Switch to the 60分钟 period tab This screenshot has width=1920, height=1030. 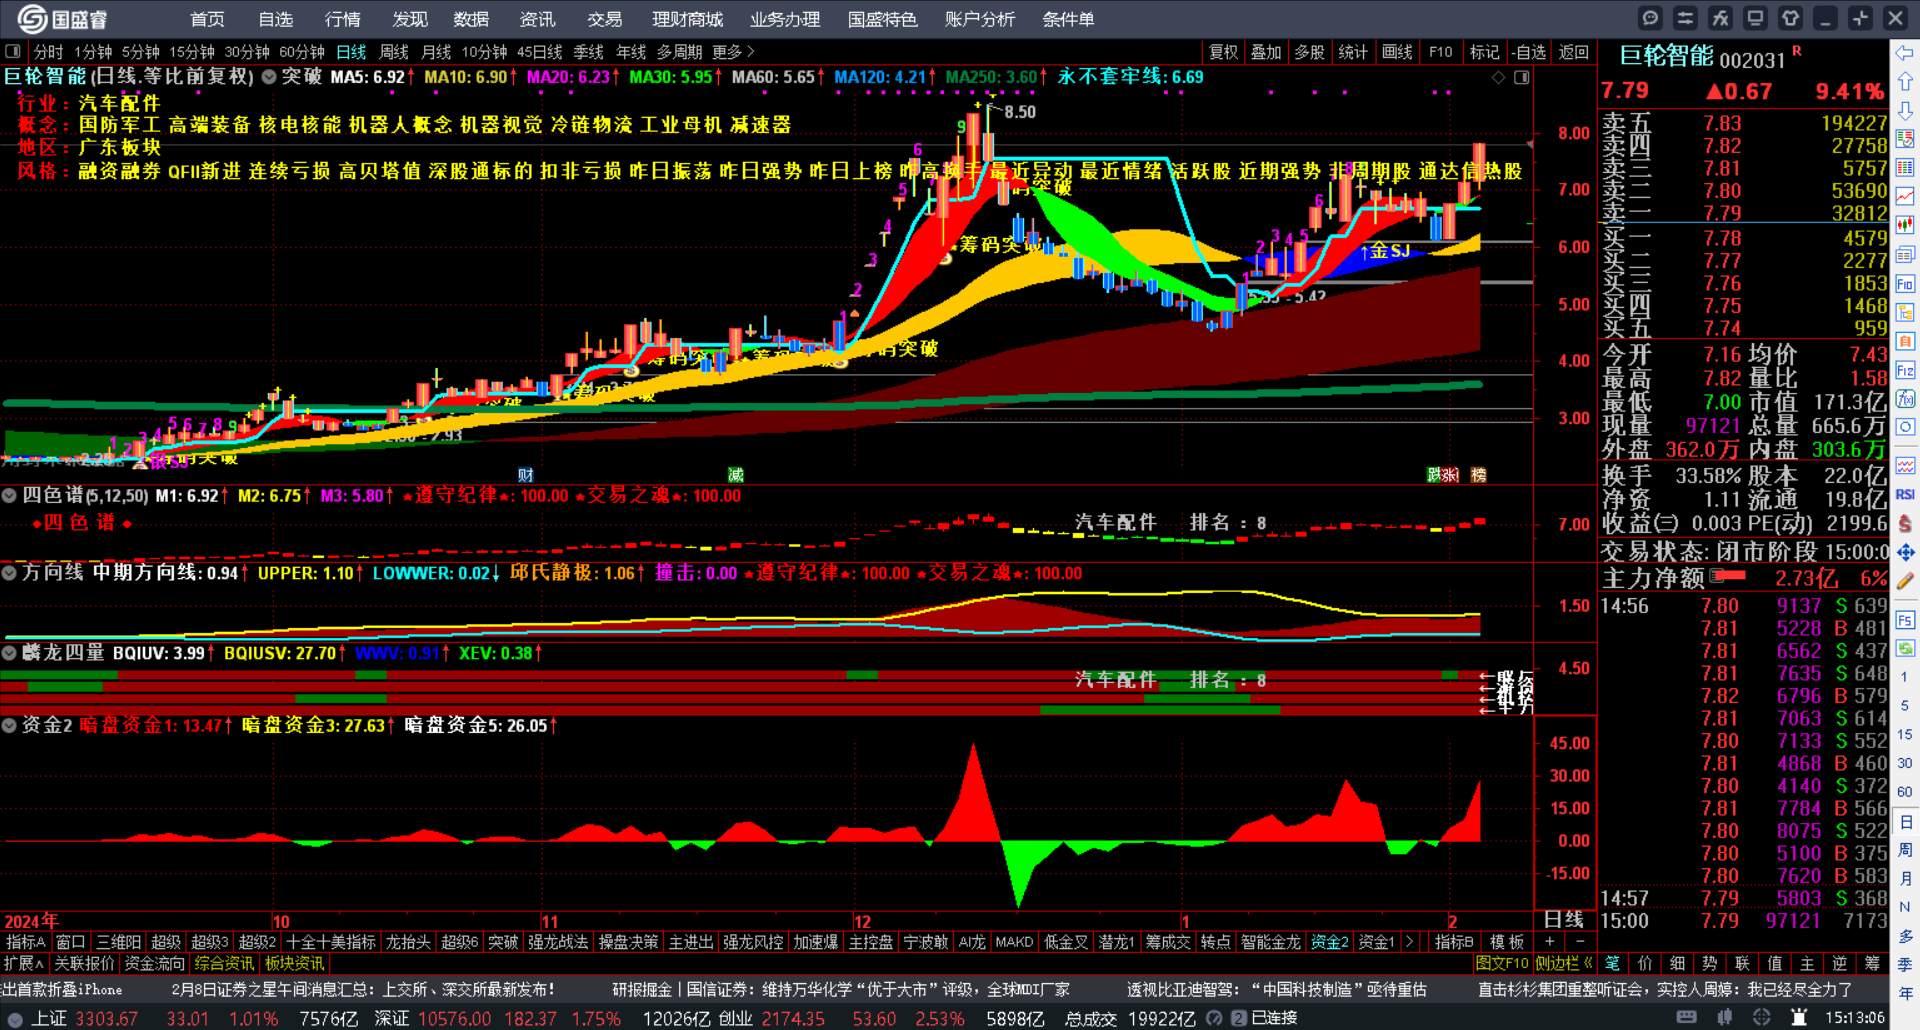point(301,52)
